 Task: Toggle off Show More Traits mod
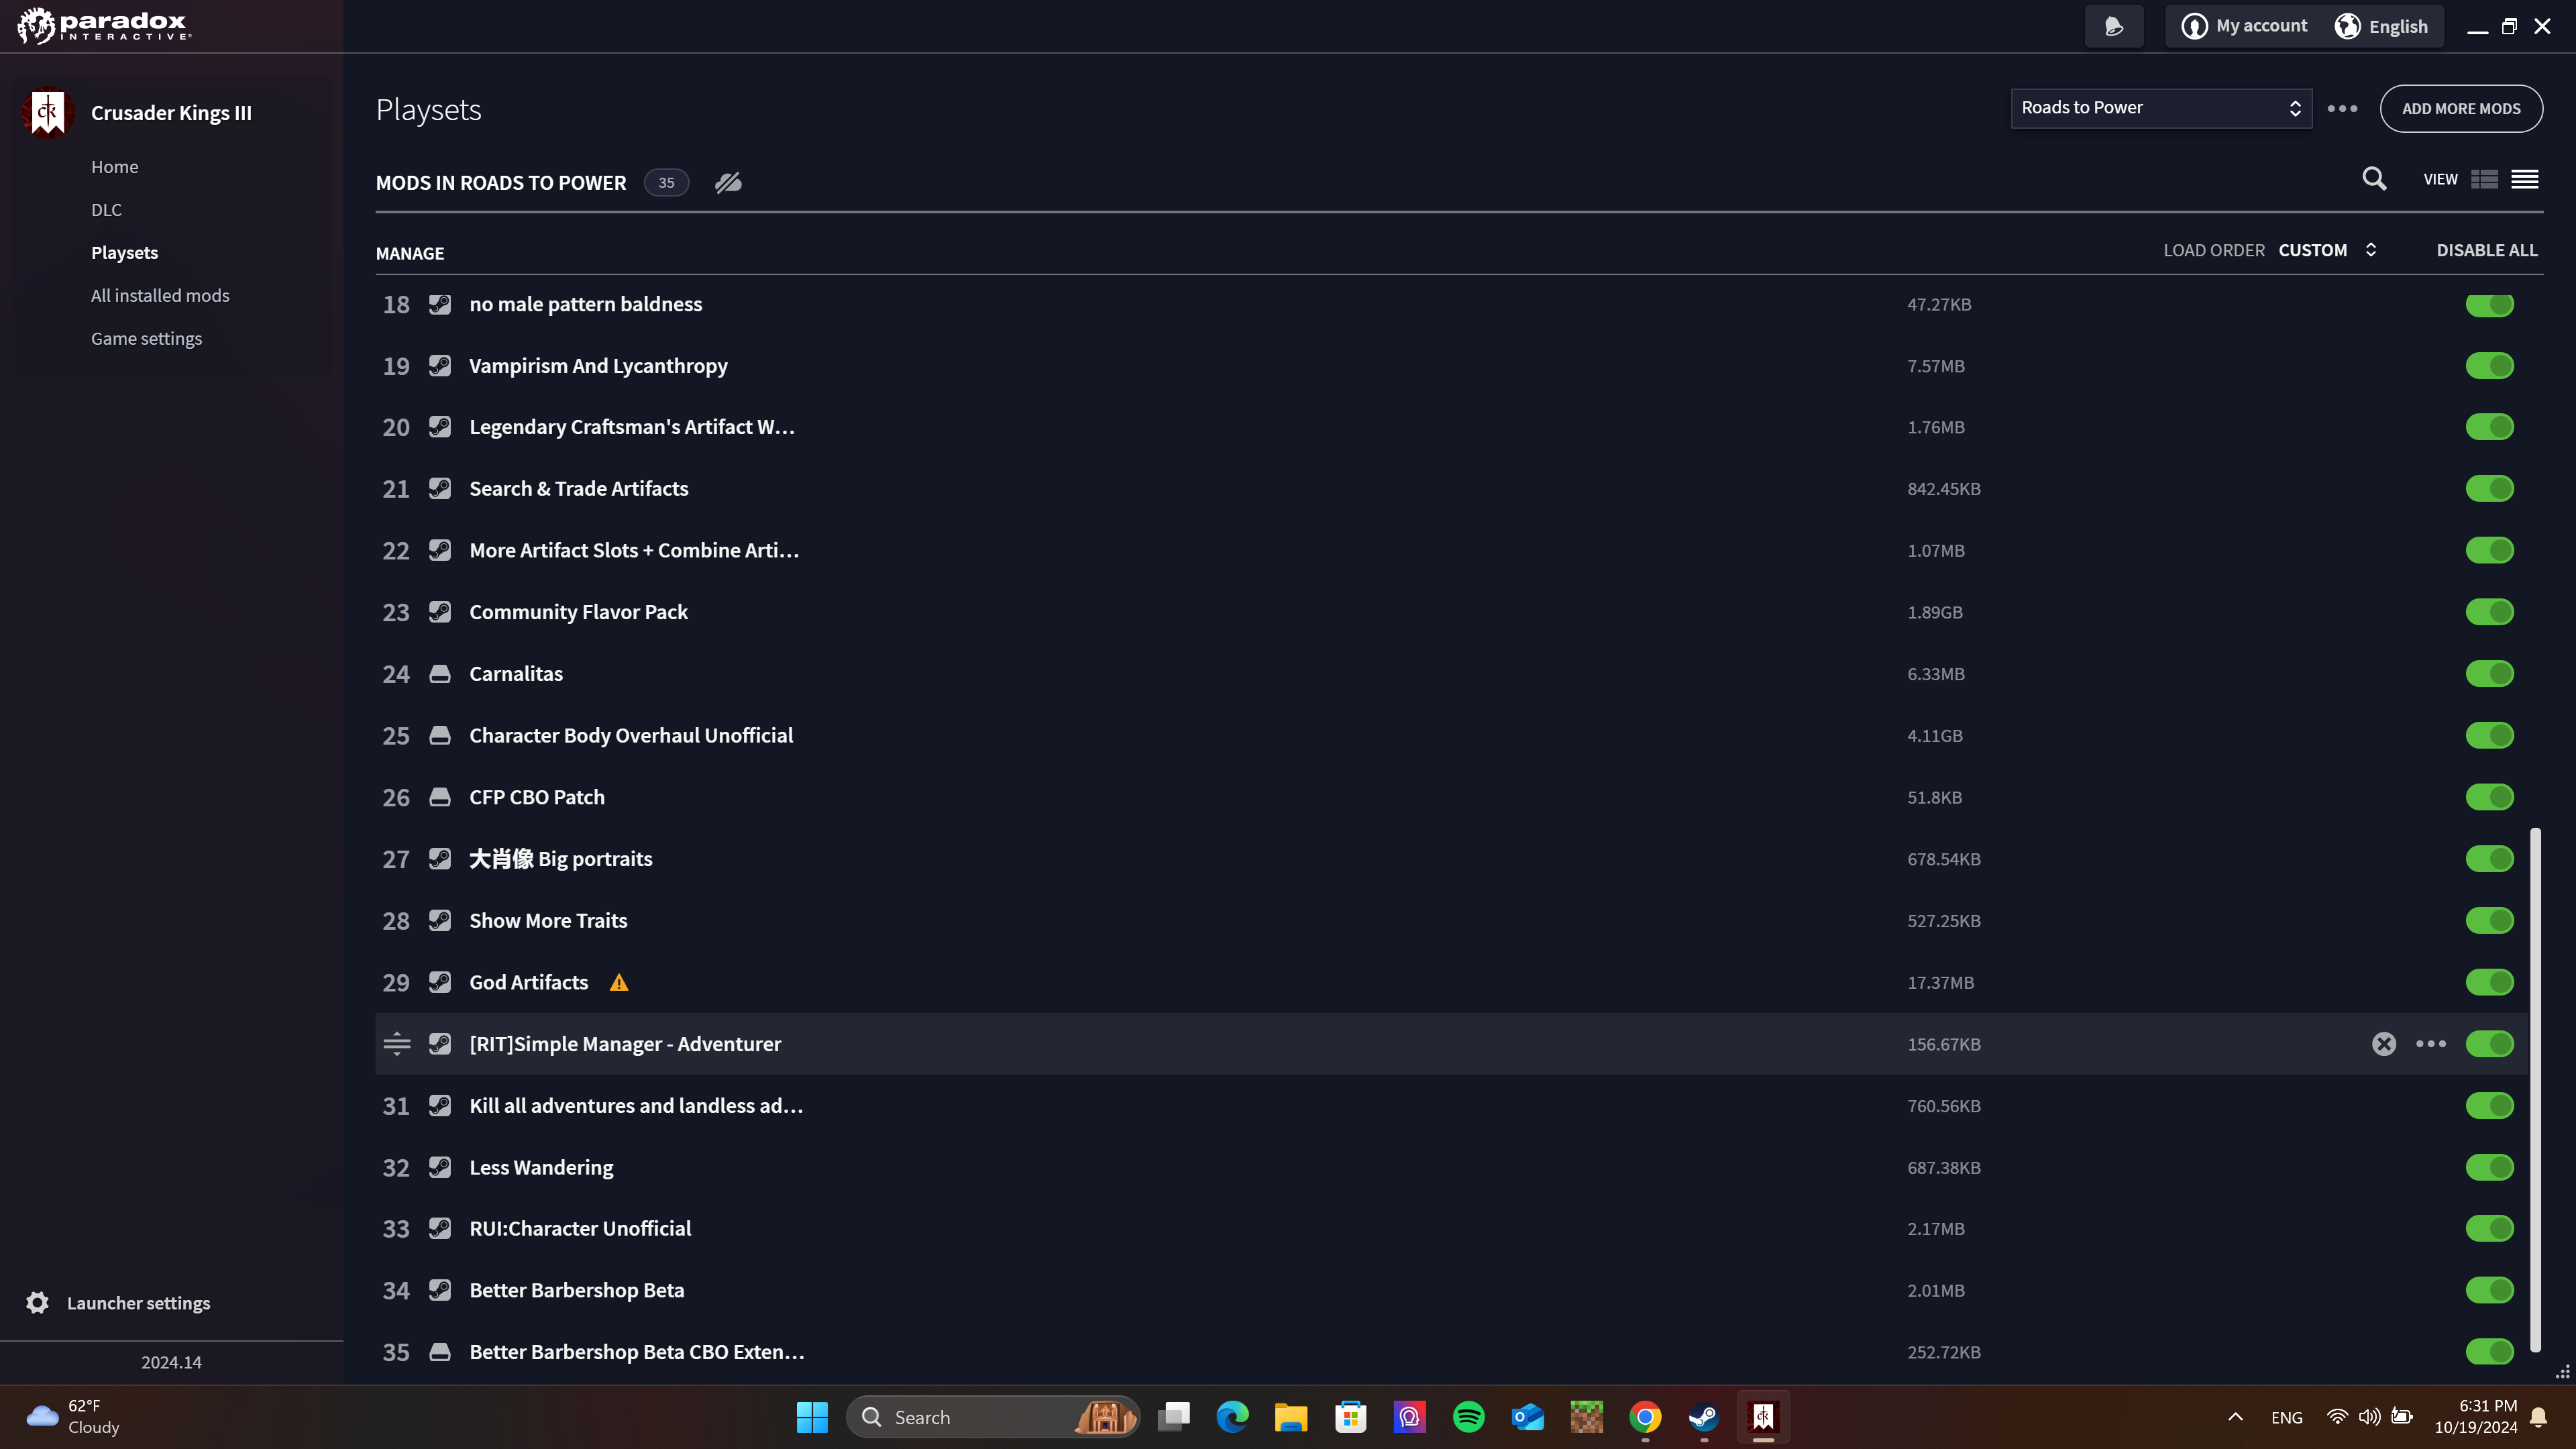click(2489, 921)
